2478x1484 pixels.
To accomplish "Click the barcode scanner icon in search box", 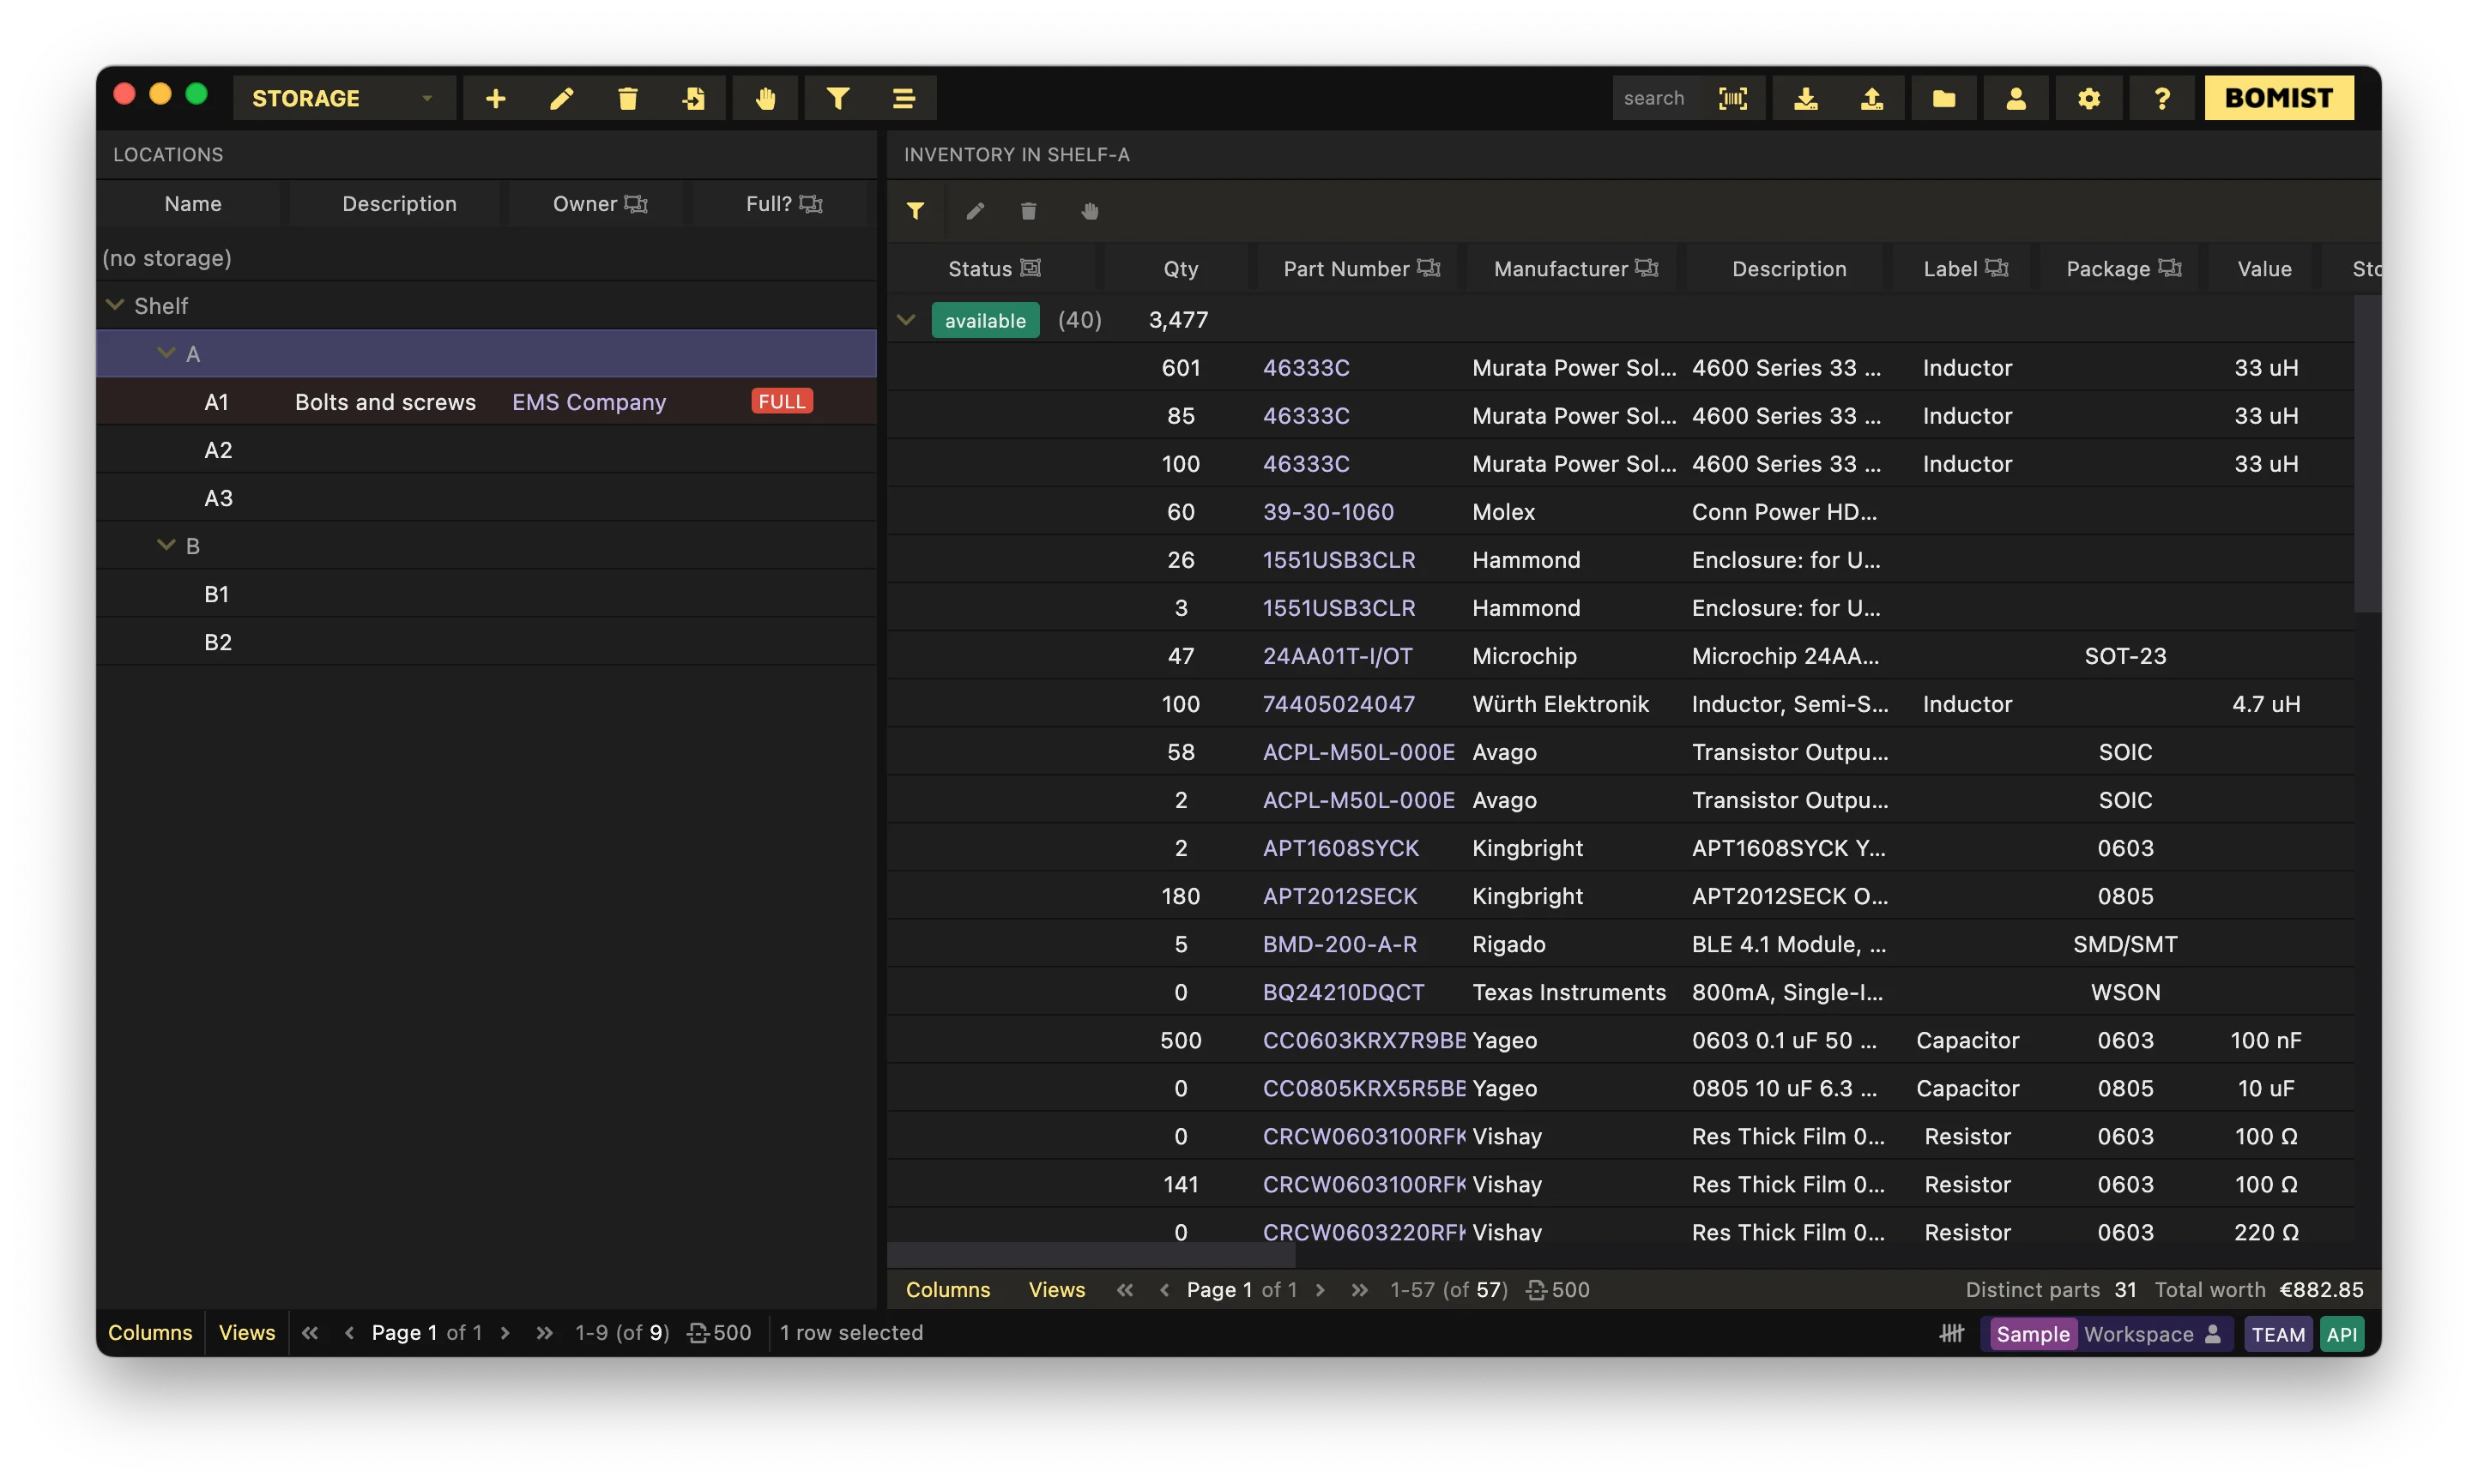I will [x=1732, y=98].
